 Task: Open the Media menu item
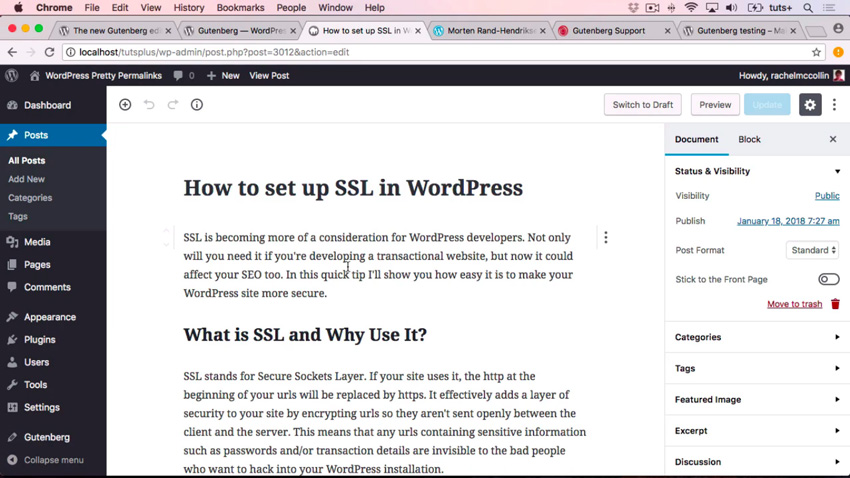point(53,242)
